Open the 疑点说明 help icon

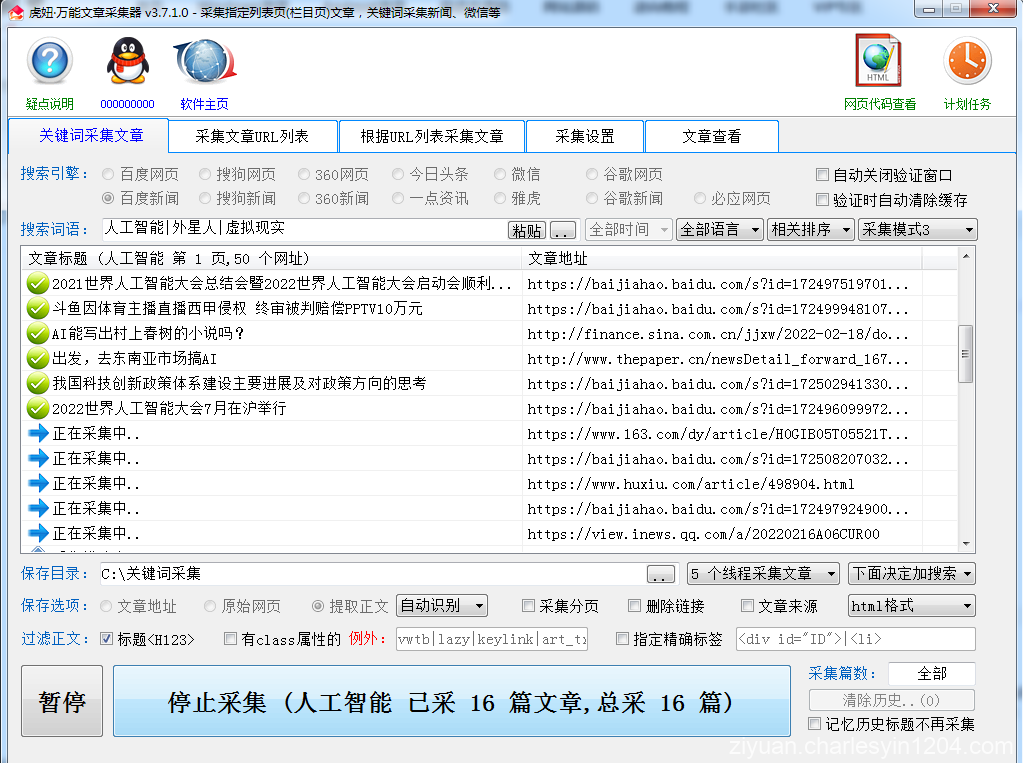(x=48, y=62)
